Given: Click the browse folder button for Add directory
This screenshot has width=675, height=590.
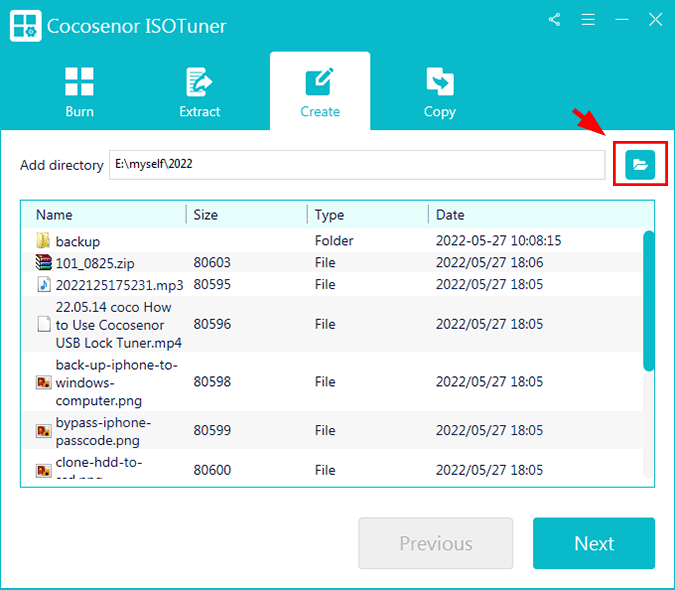Looking at the screenshot, I should [640, 164].
